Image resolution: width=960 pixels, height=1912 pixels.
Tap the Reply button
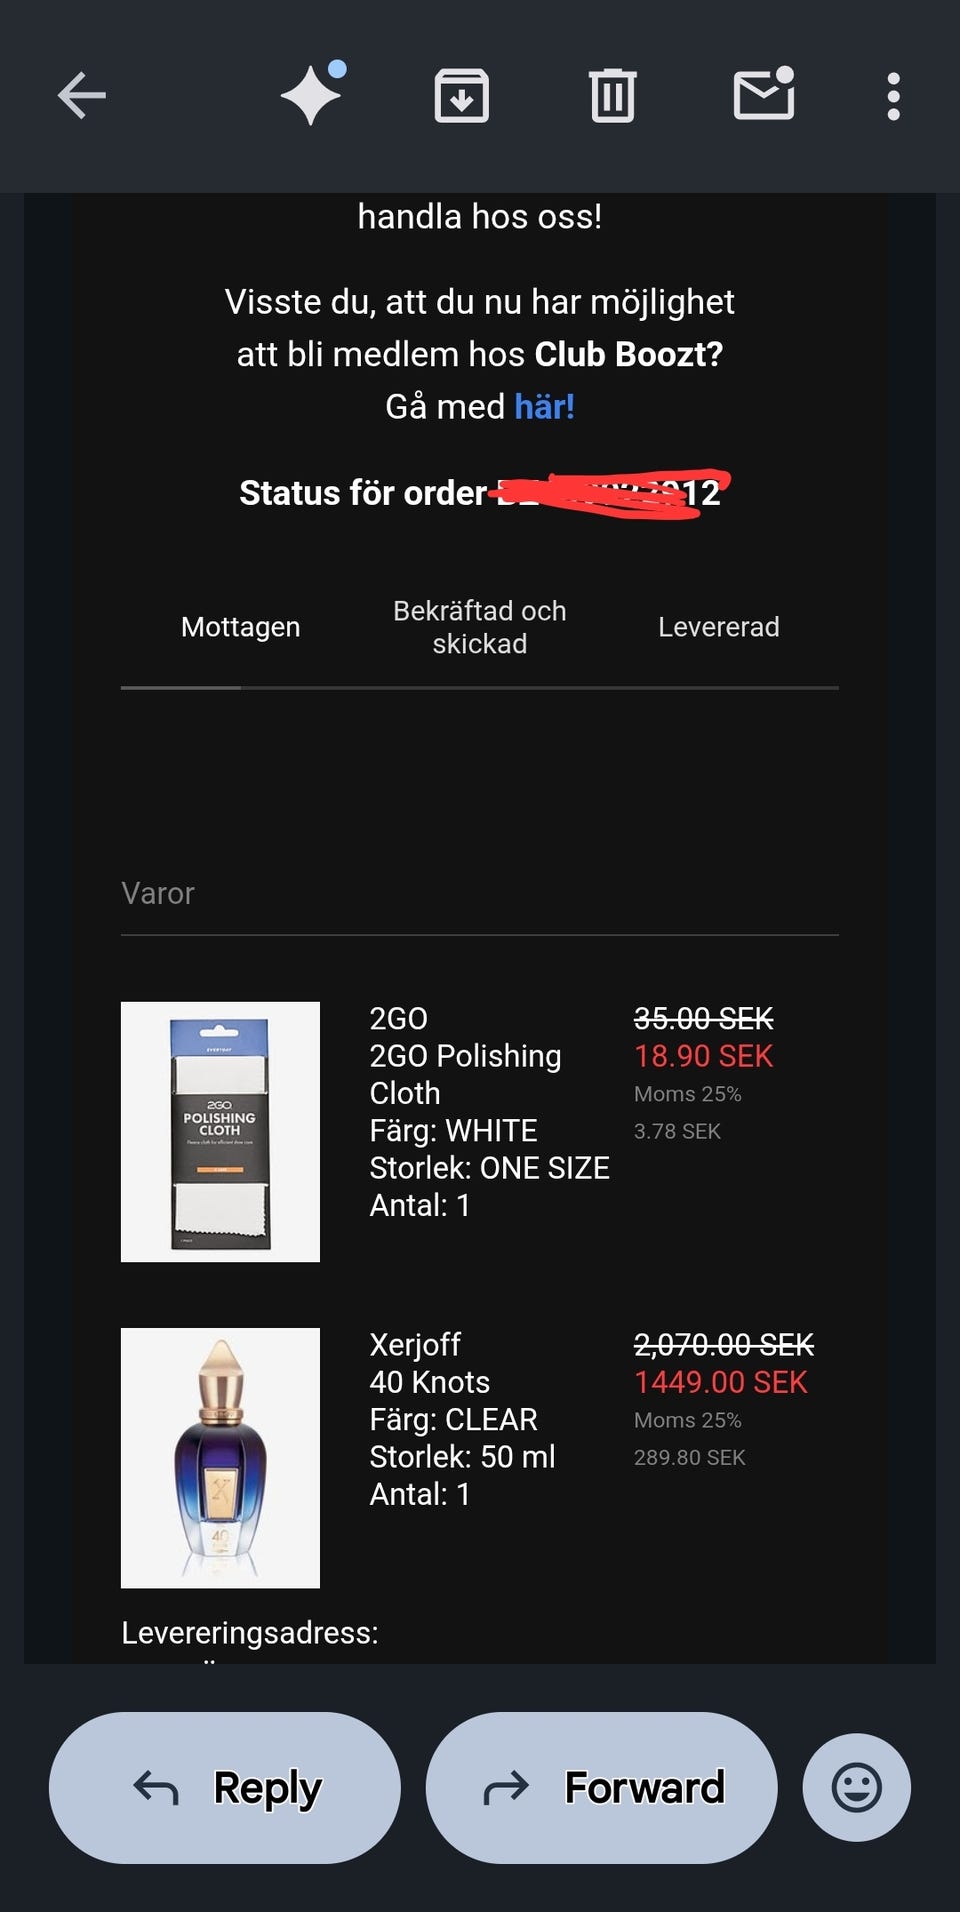[x=225, y=1787]
